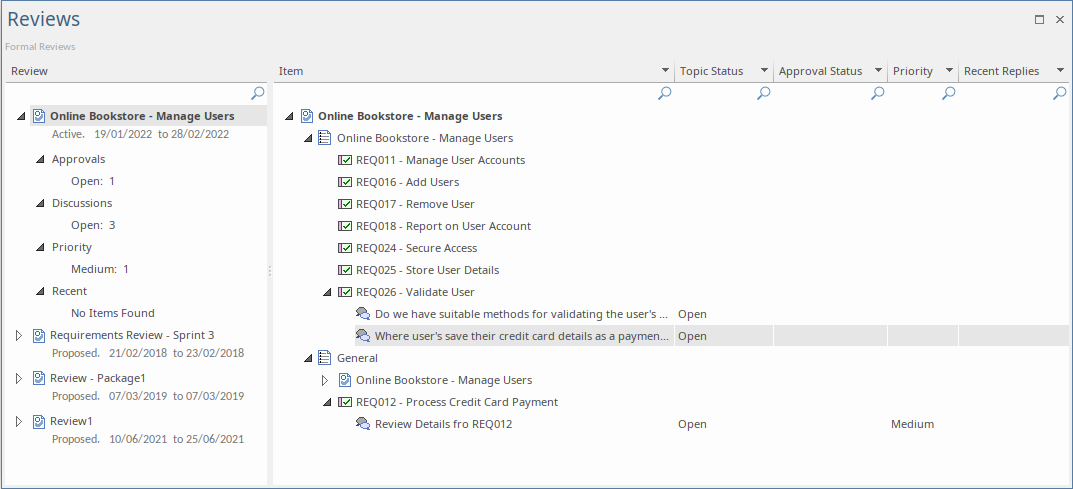Click the search icon under Priority column
Screen dimensions: 1073x489
[x=949, y=93]
